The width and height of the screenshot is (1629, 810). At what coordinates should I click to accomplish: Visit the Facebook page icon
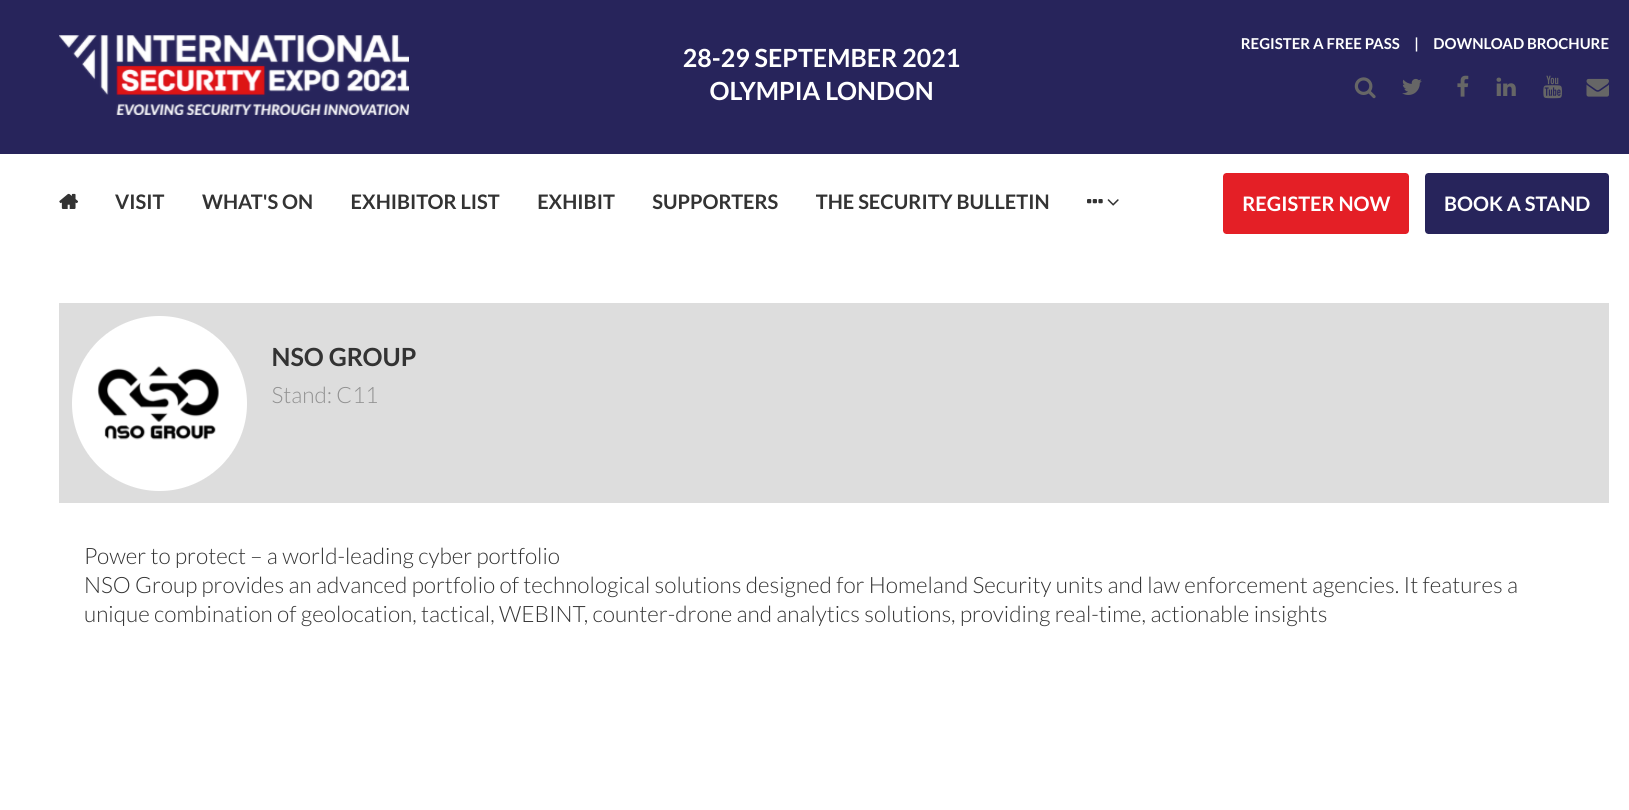1462,87
